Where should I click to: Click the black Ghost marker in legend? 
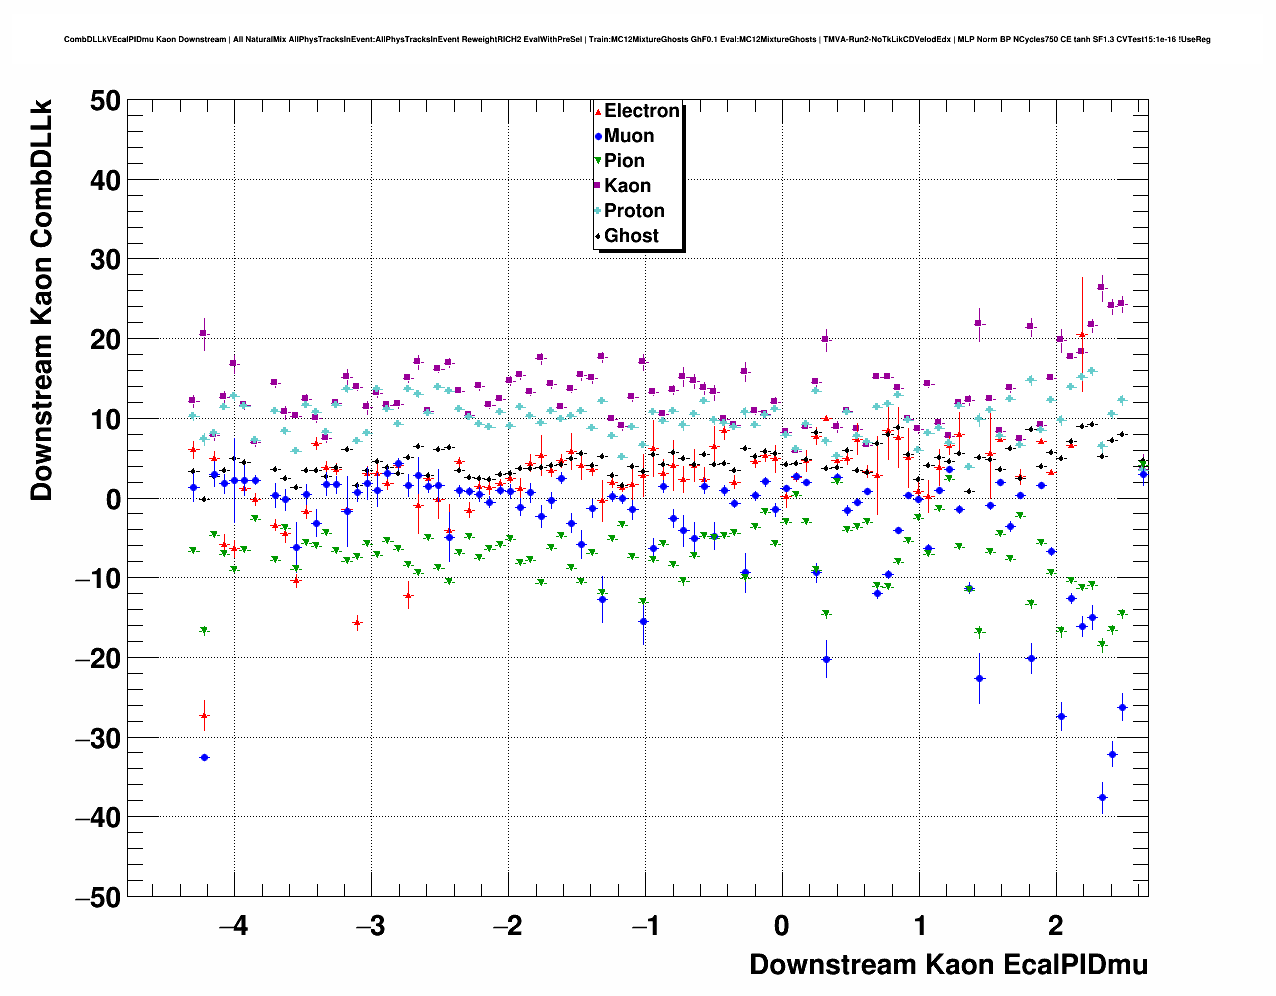tap(599, 236)
